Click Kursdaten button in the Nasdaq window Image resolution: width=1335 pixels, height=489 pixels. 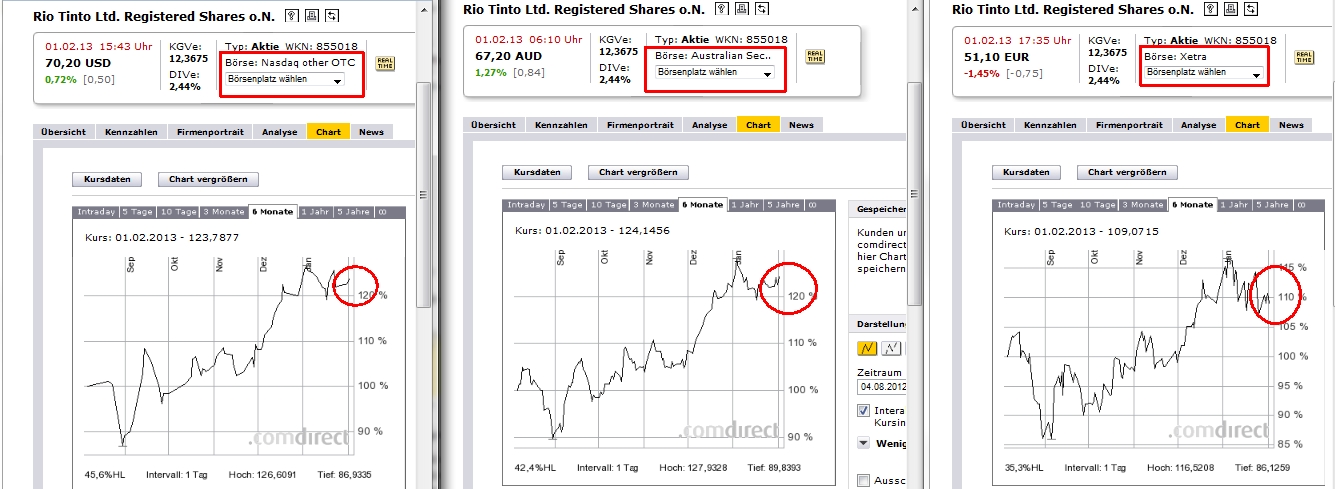[107, 180]
